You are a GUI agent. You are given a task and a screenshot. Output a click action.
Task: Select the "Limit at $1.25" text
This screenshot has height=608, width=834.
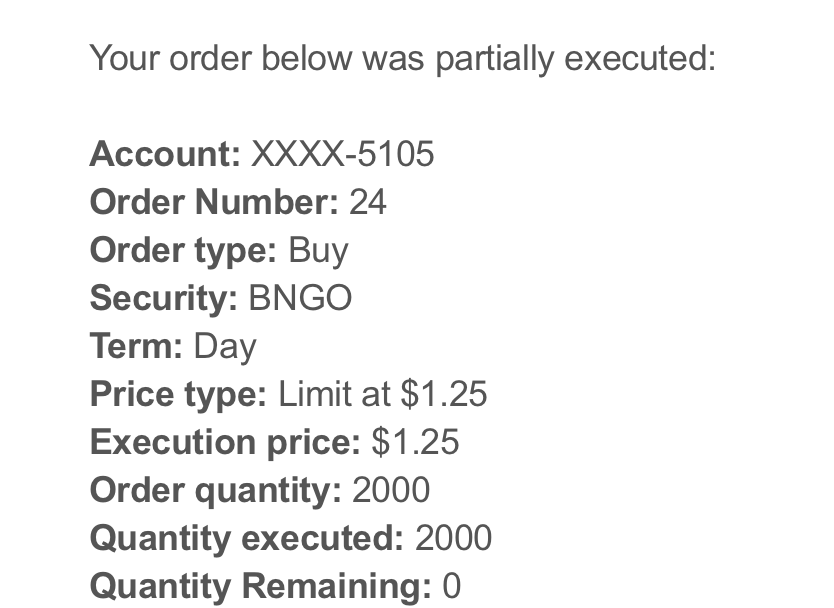382,394
